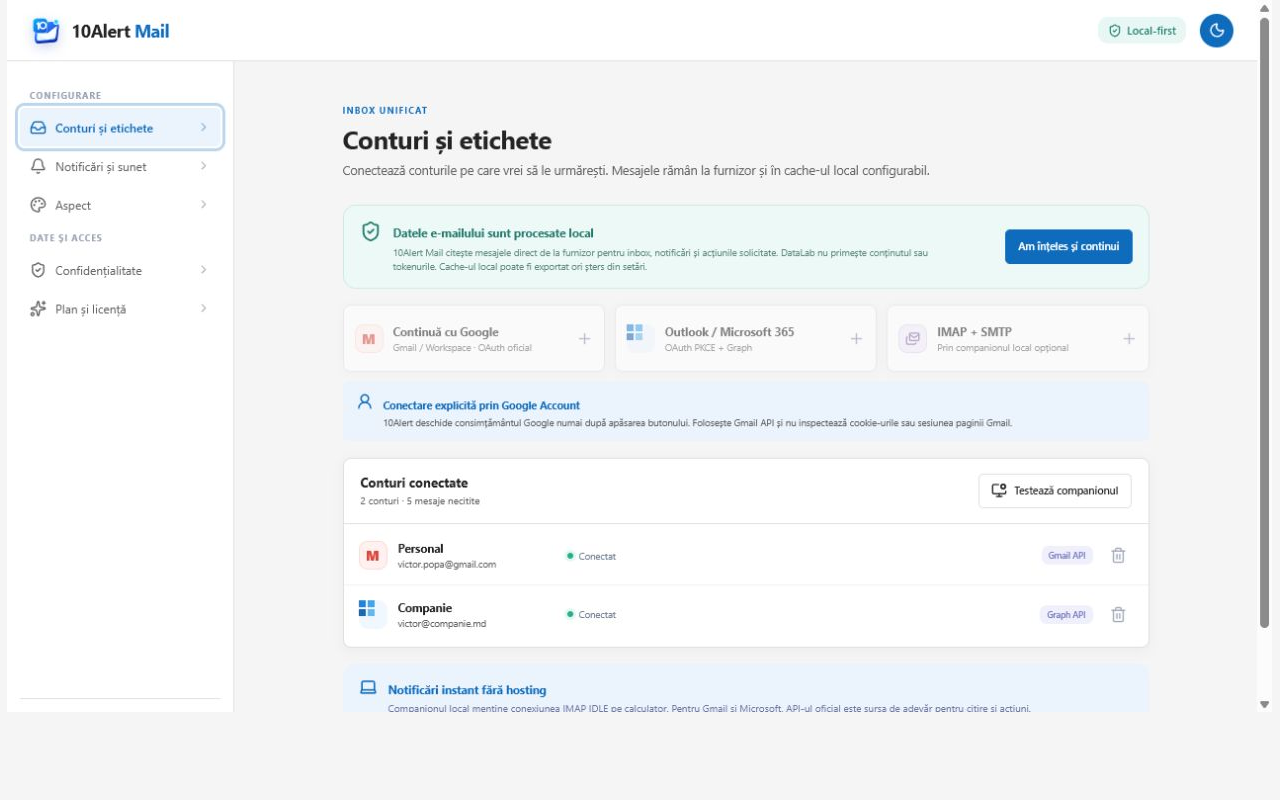Click Gmail icon of Personal account
This screenshot has height=800, width=1280.
click(x=373, y=555)
